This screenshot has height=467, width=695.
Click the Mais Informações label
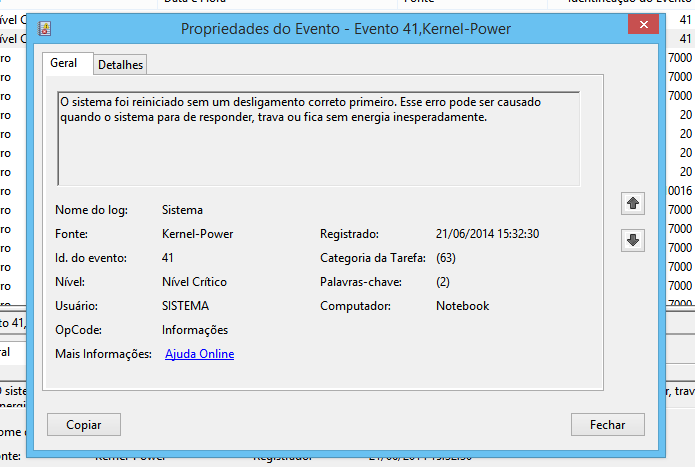click(x=103, y=354)
